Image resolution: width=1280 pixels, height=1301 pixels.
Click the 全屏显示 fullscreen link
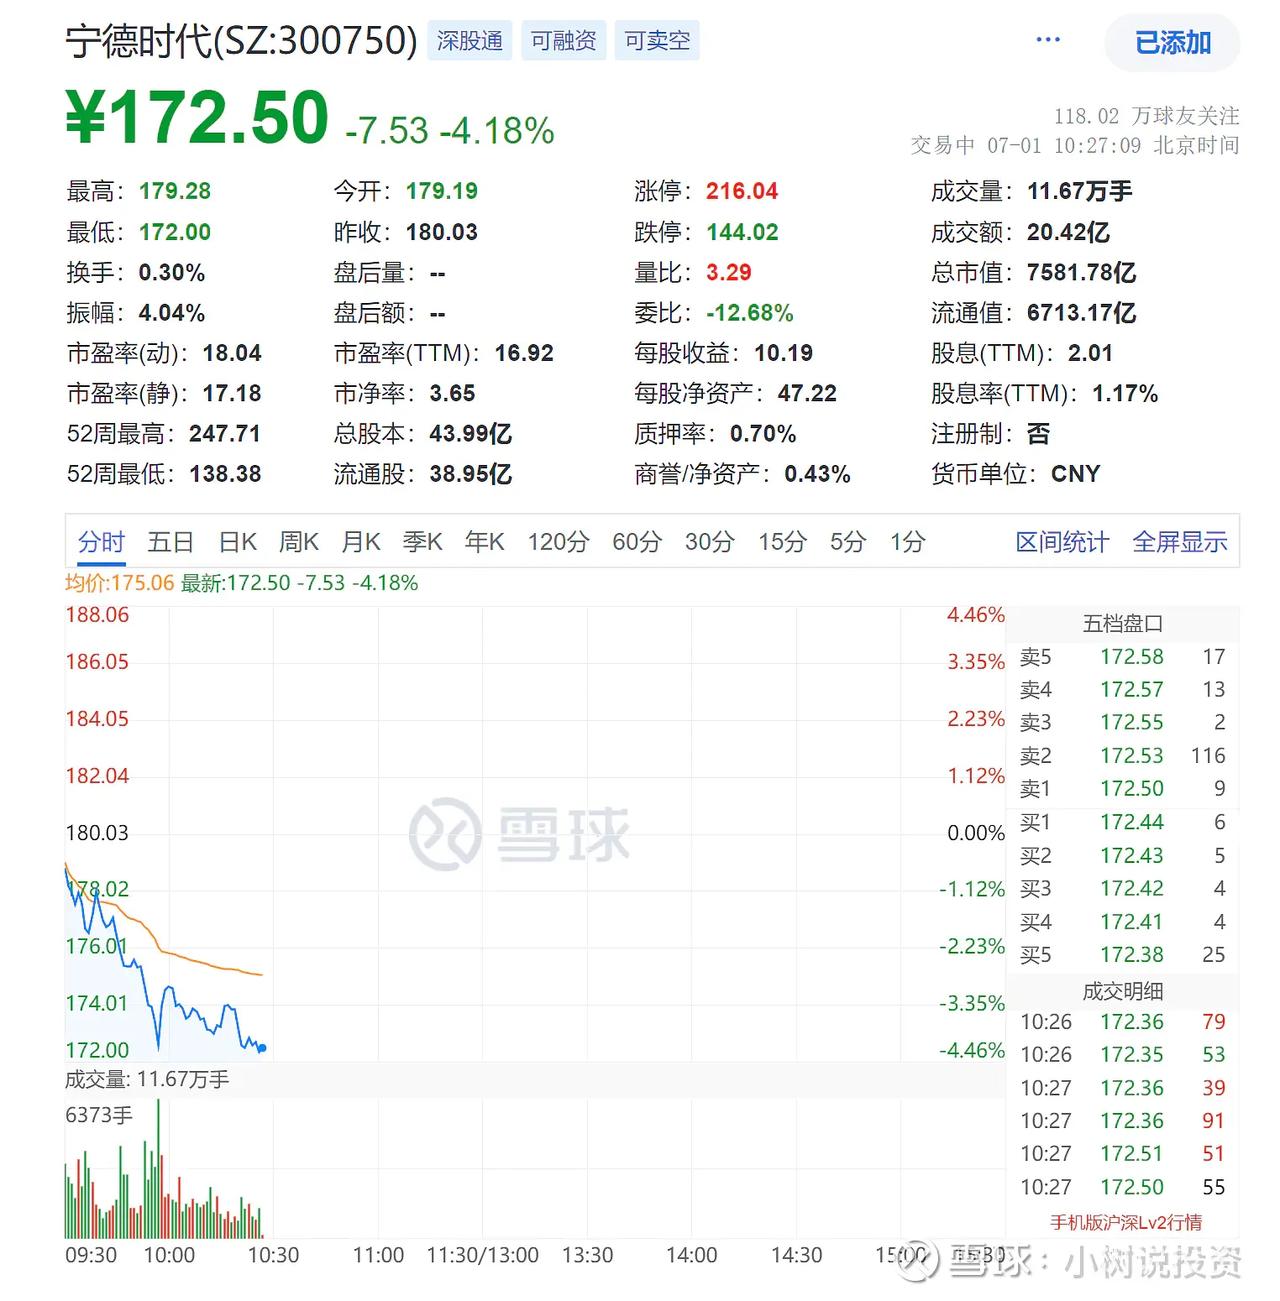coord(1180,542)
